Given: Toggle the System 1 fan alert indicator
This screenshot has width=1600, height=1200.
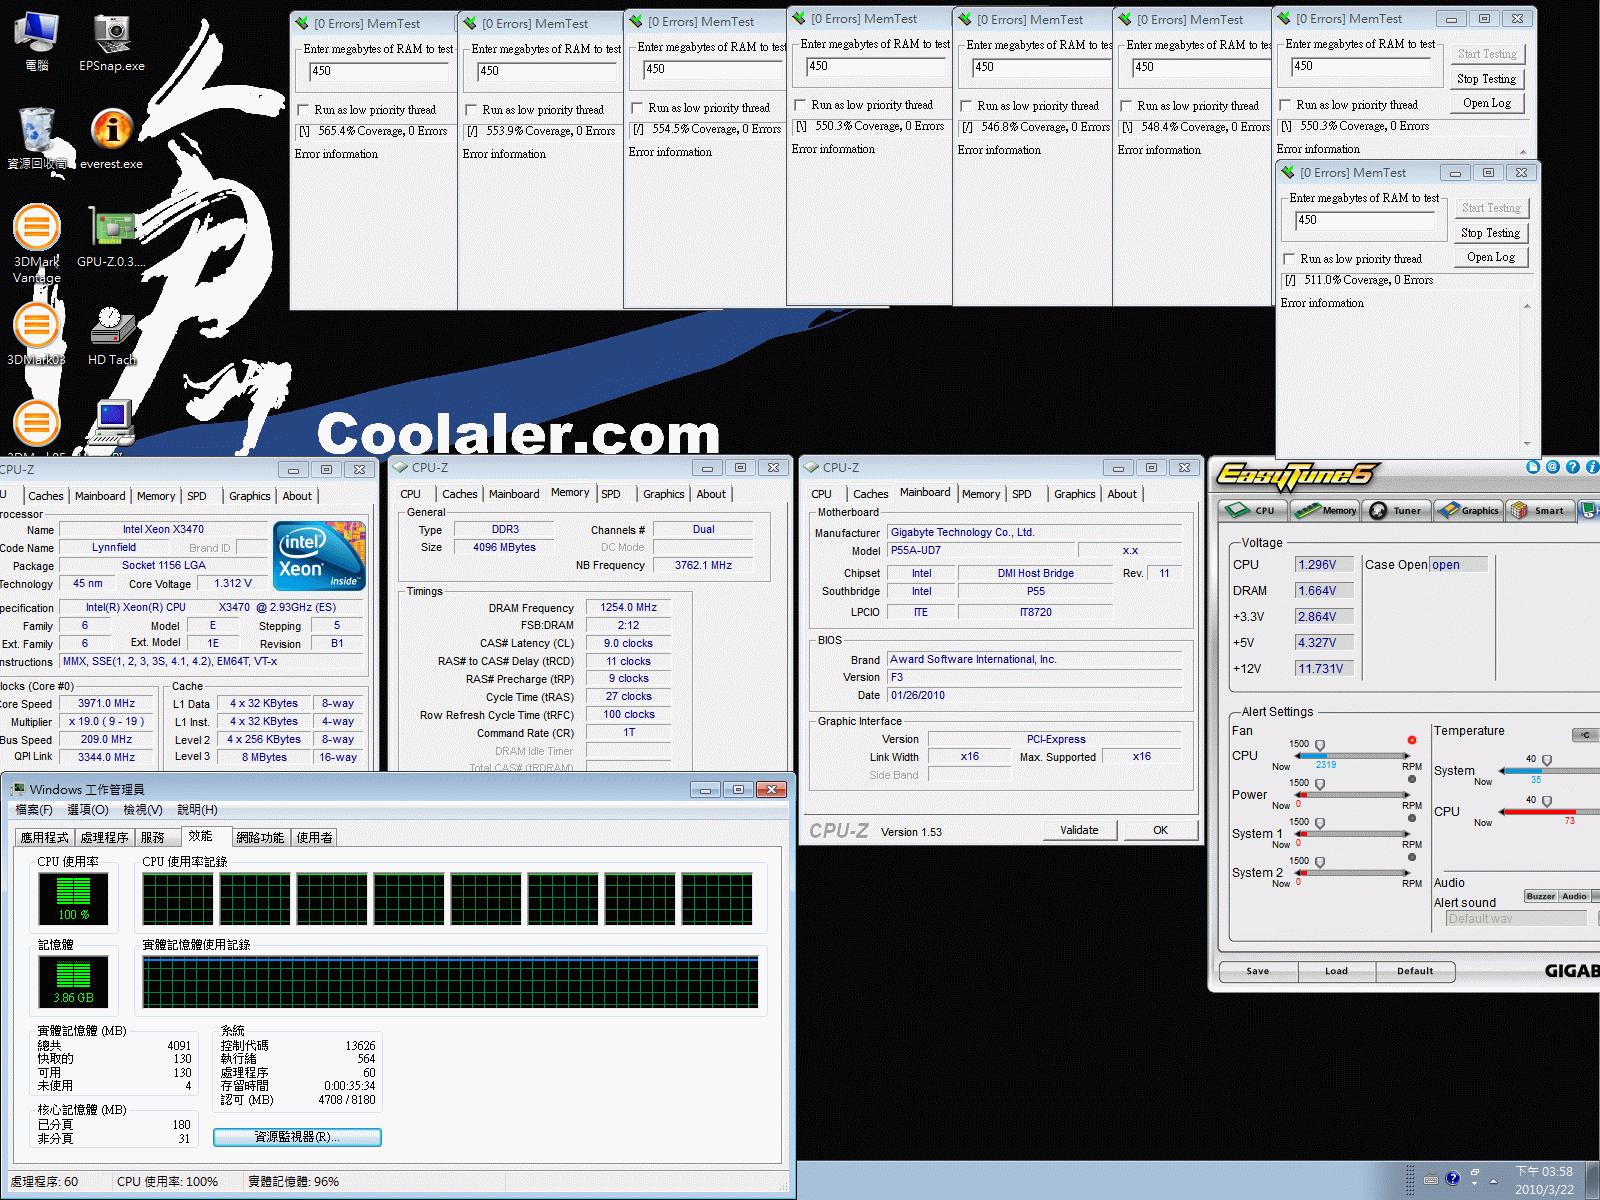Looking at the screenshot, I should pyautogui.click(x=1412, y=818).
